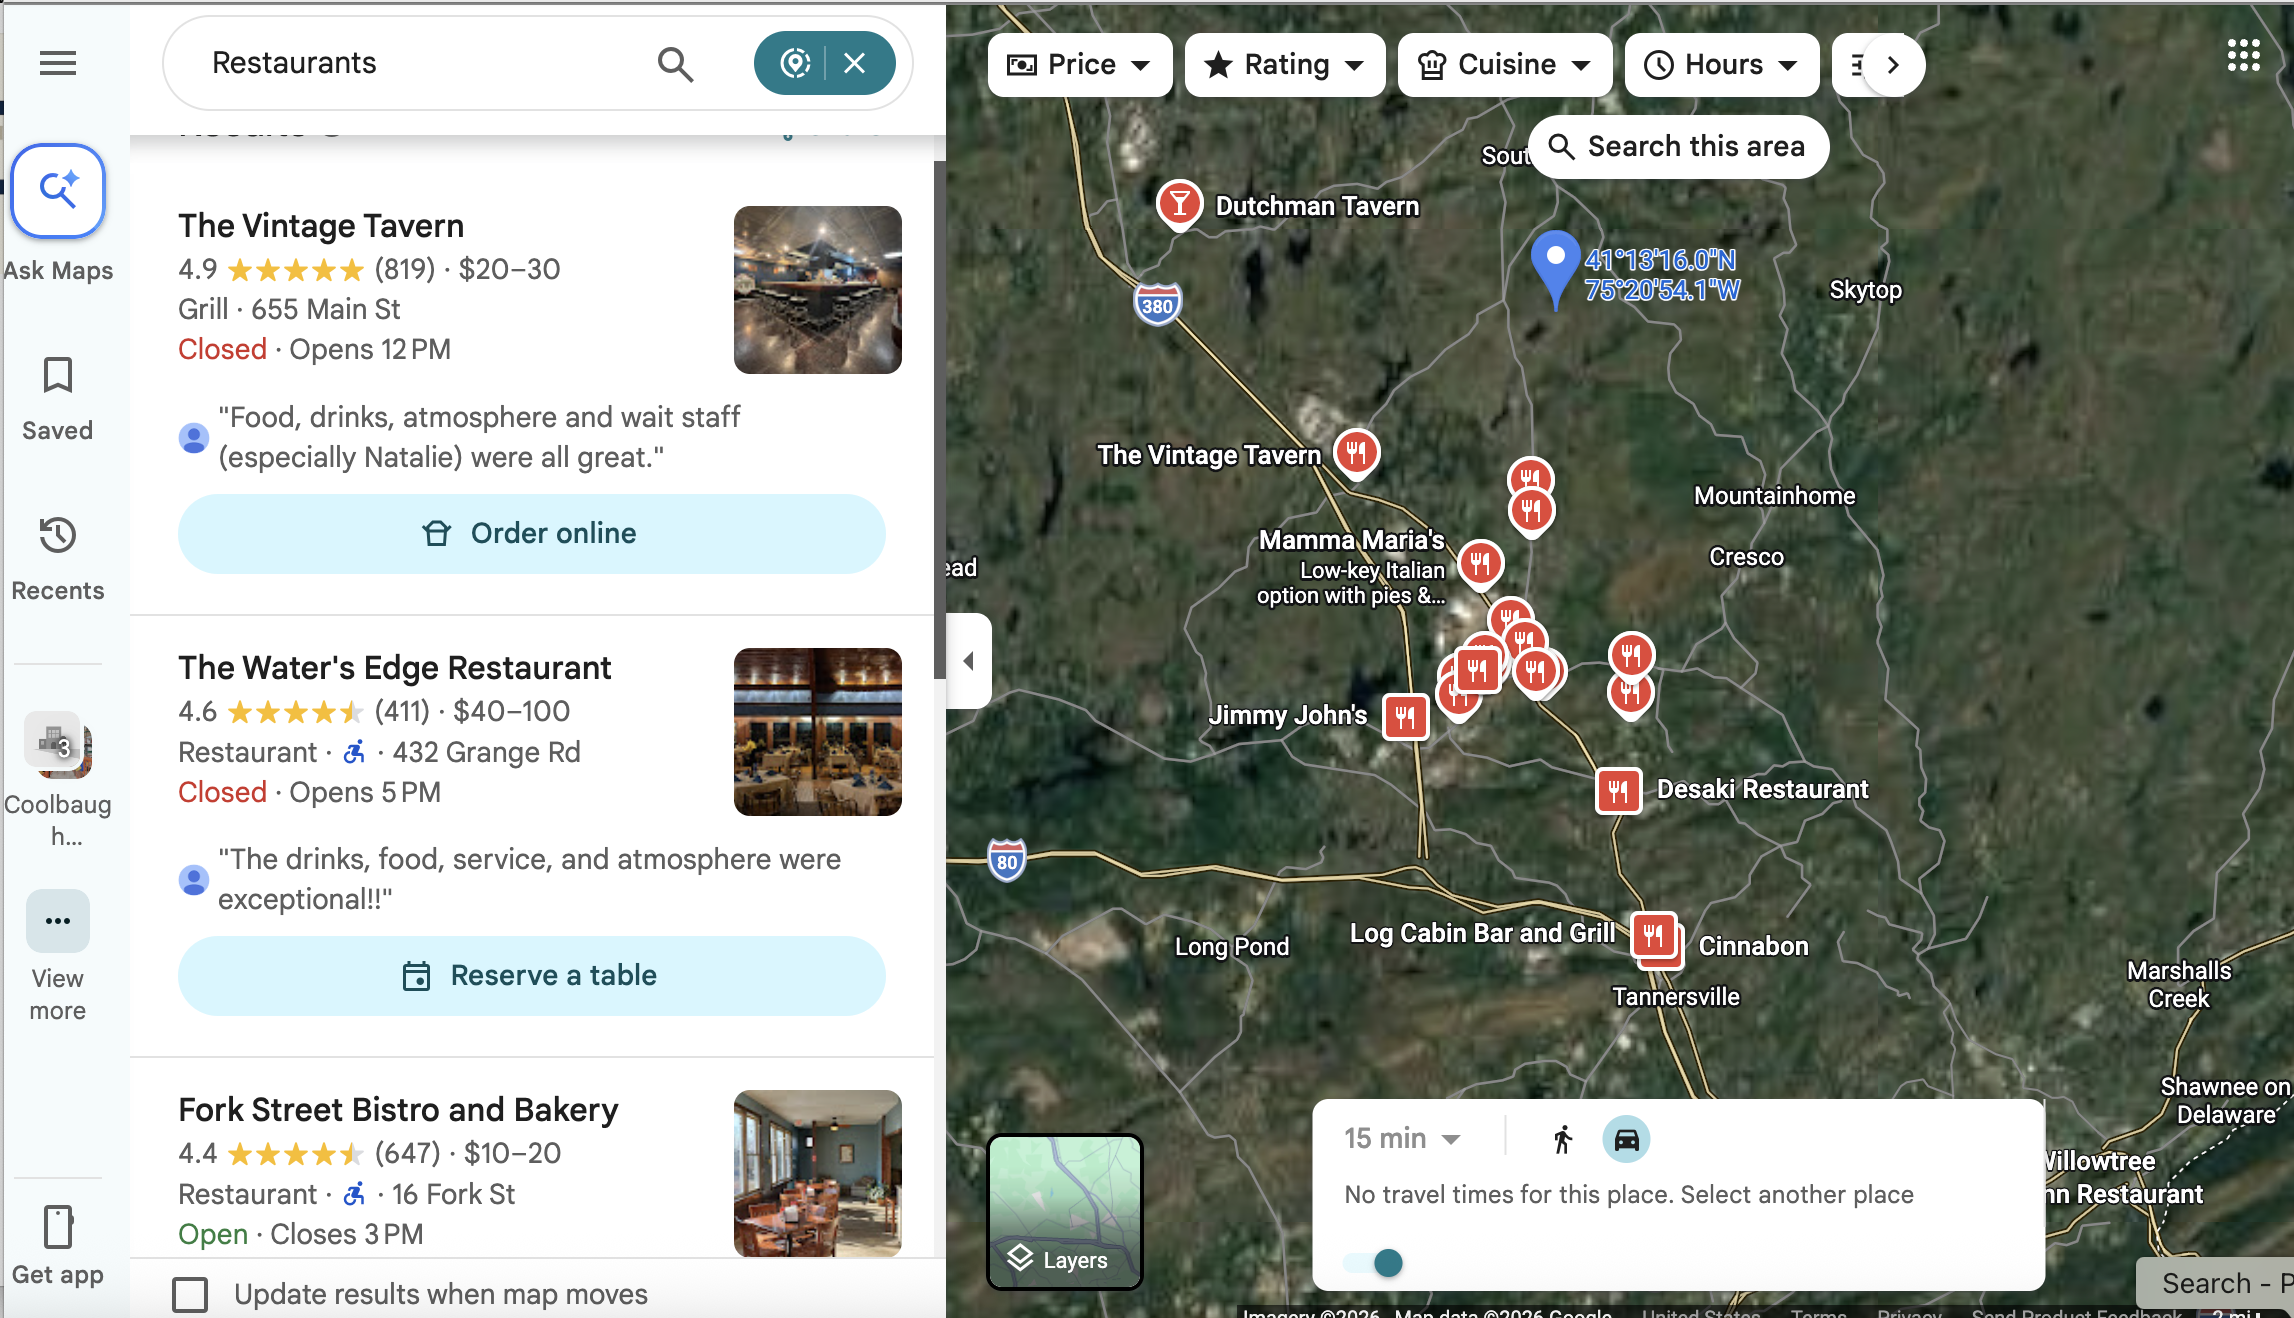This screenshot has height=1318, width=2294.
Task: View Fork Street Bistro photo
Action: 818,1173
